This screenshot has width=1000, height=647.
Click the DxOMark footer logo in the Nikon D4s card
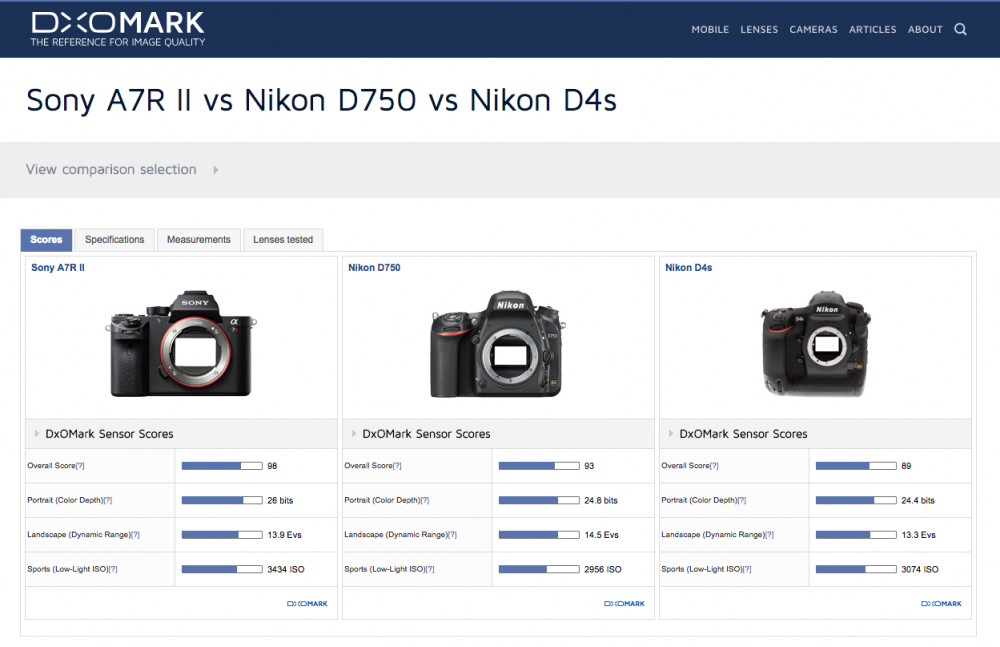tap(941, 604)
